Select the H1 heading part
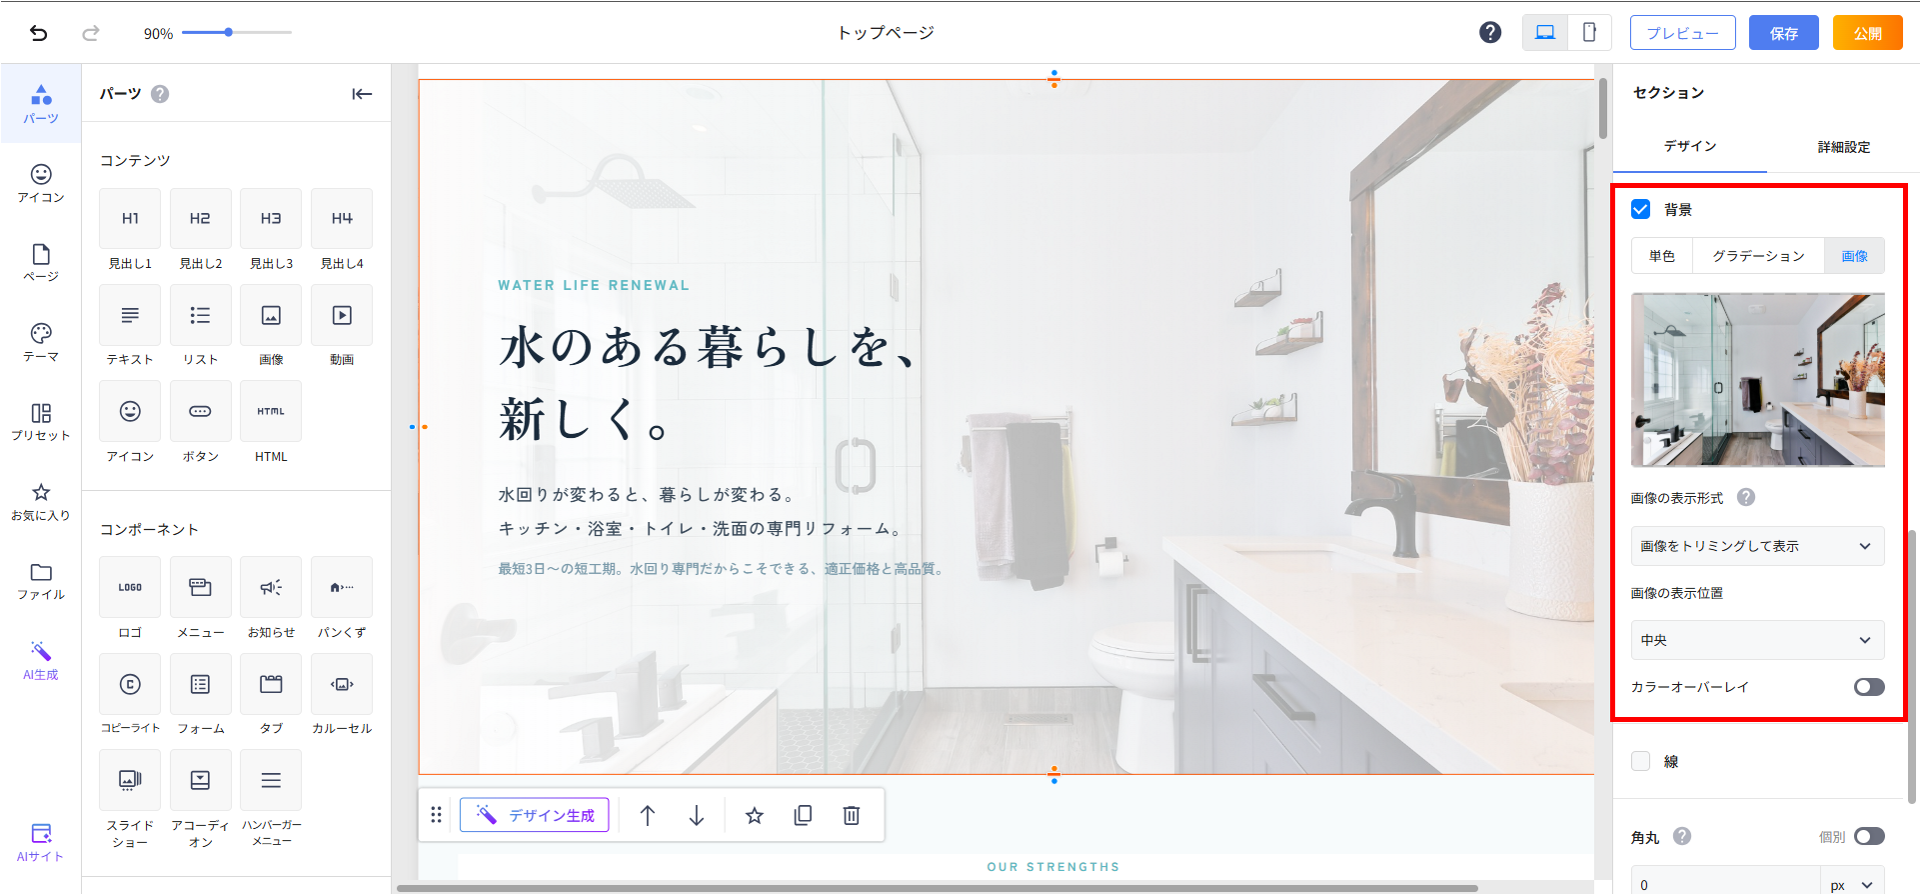The width and height of the screenshot is (1920, 894). 130,219
